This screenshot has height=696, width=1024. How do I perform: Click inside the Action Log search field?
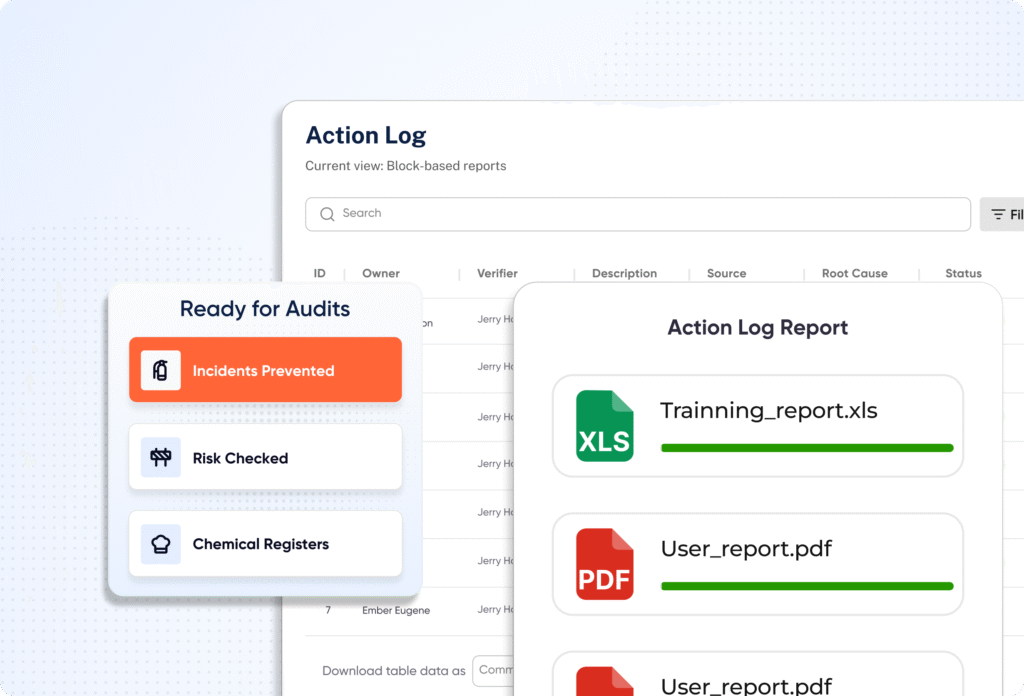[640, 214]
